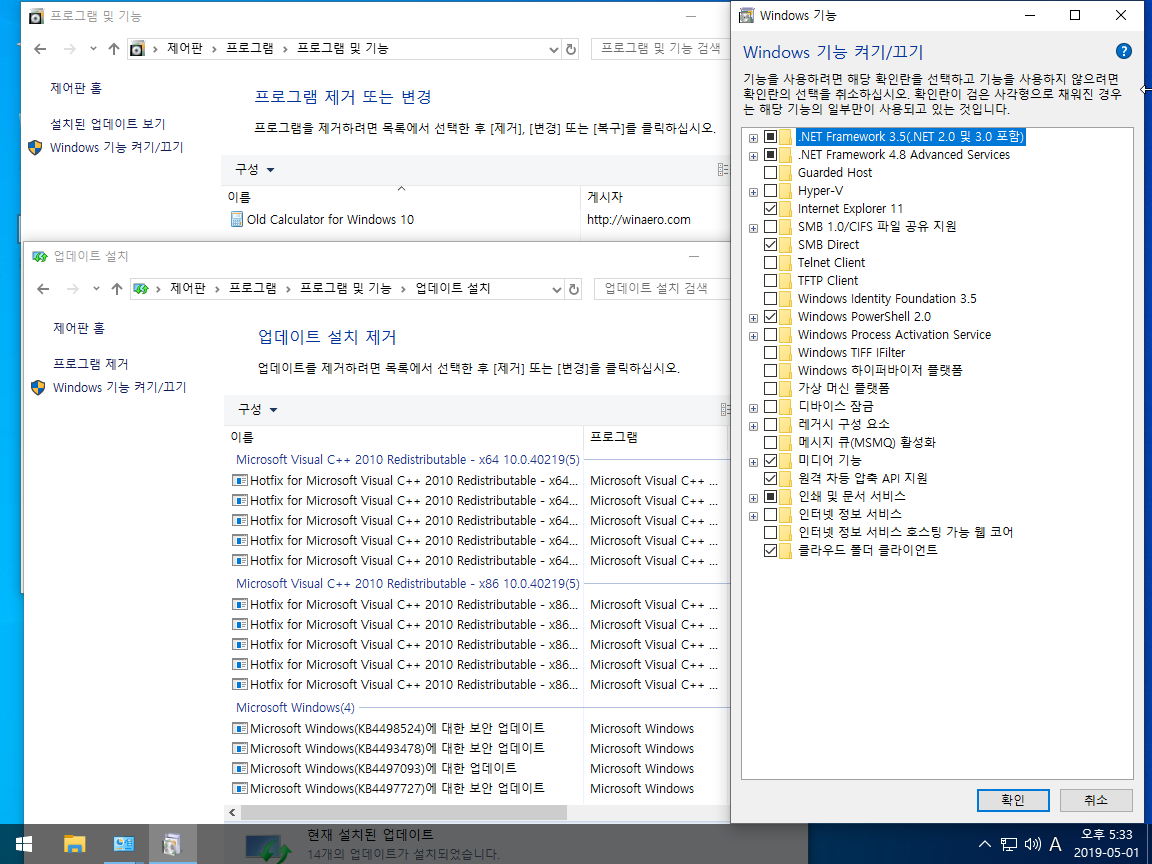Click the shield icon in 업데이트 설치 sidebar
The height and width of the screenshot is (864, 1152).
[38, 387]
